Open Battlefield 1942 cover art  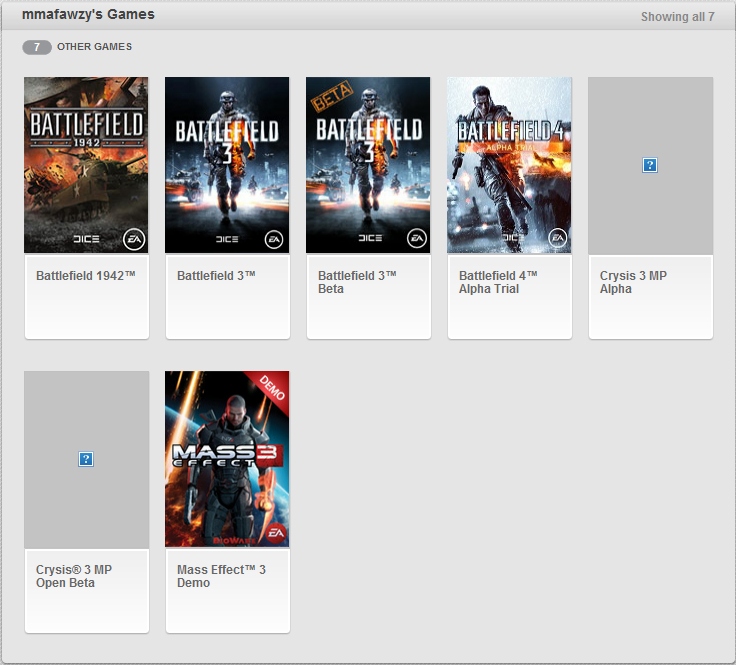[86, 165]
